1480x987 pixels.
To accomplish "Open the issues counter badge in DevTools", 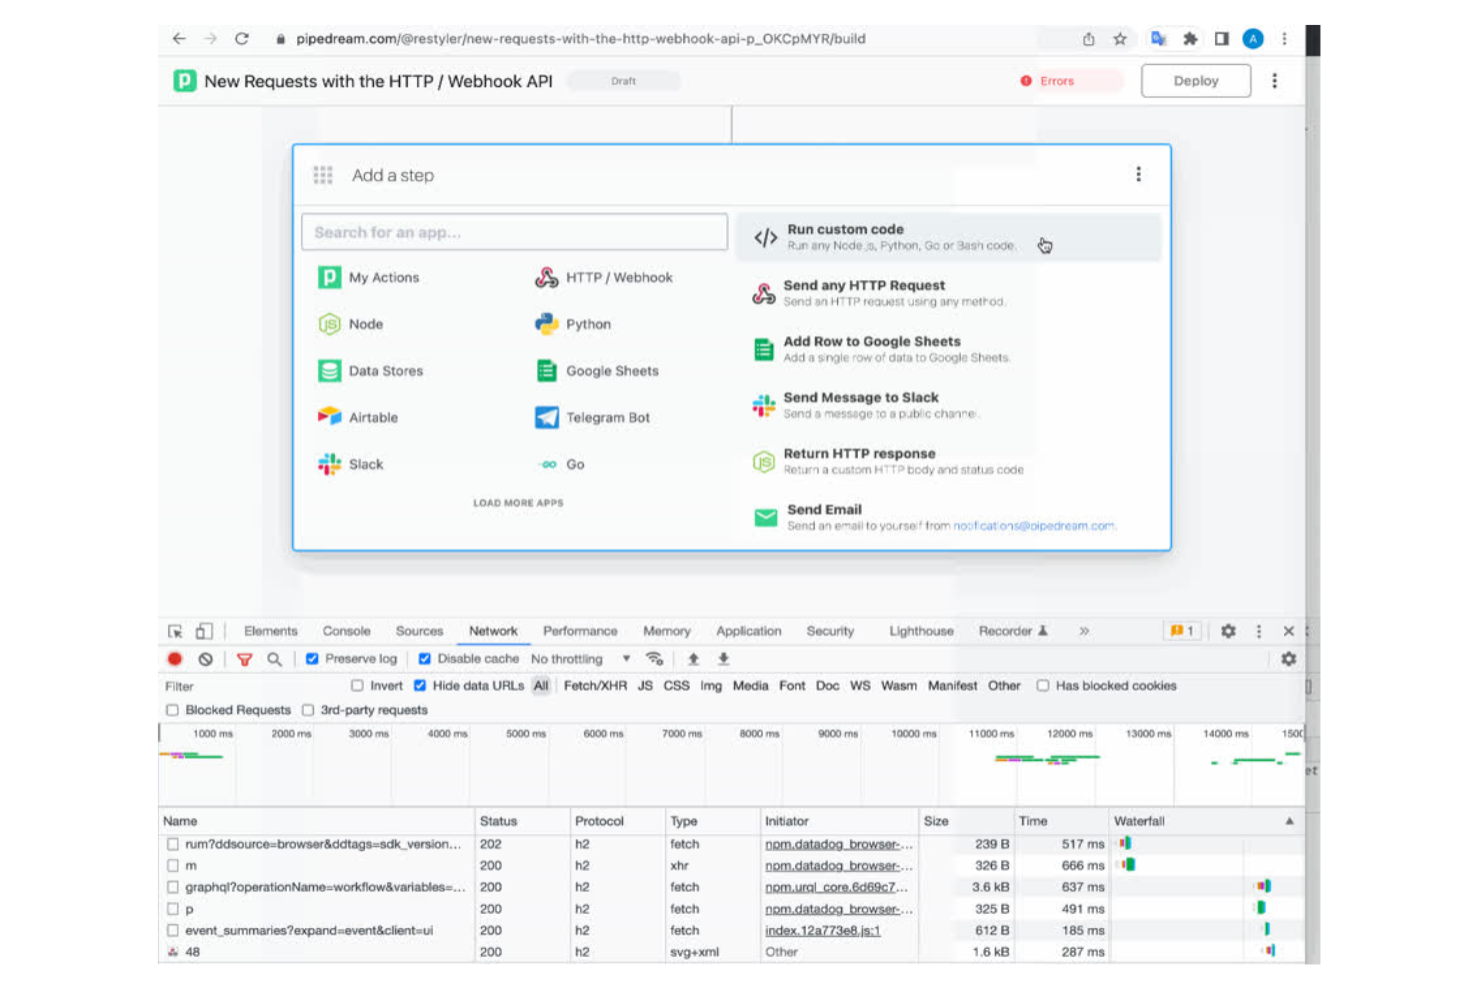I will [x=1182, y=631].
